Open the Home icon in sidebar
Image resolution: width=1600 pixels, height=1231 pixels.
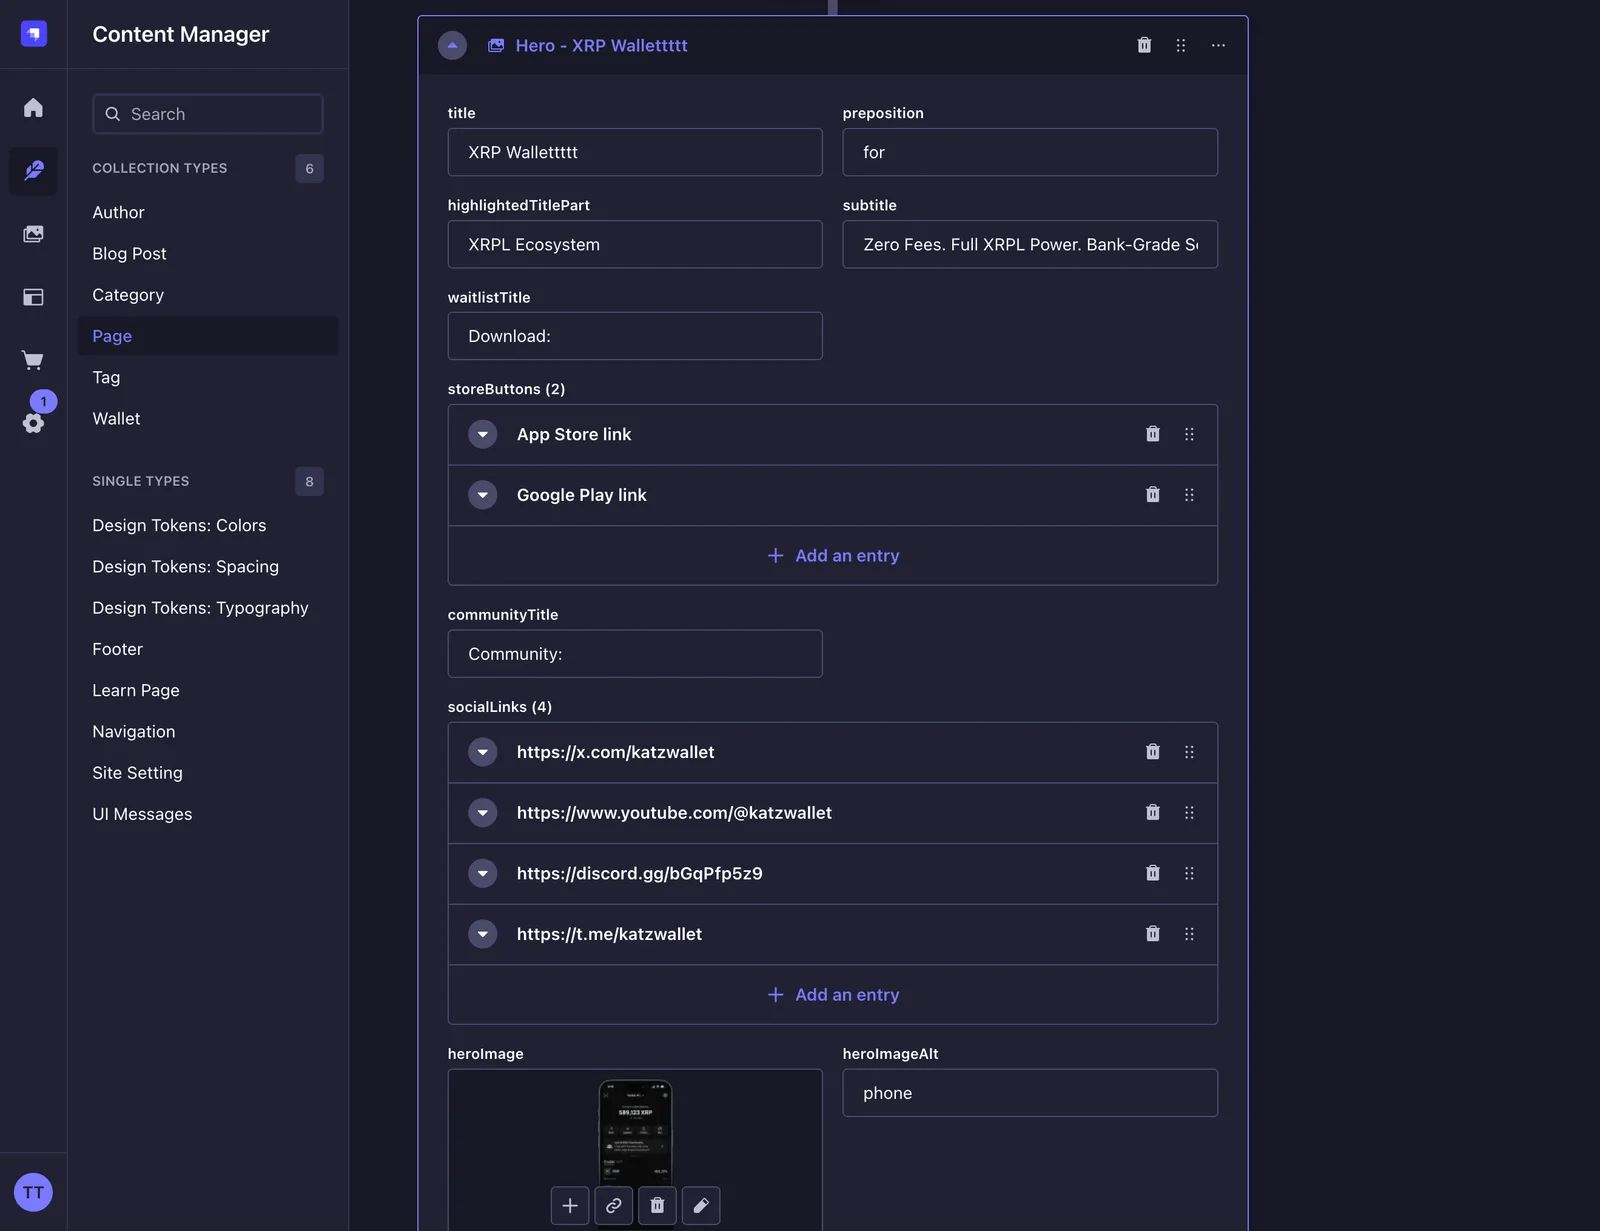[33, 107]
